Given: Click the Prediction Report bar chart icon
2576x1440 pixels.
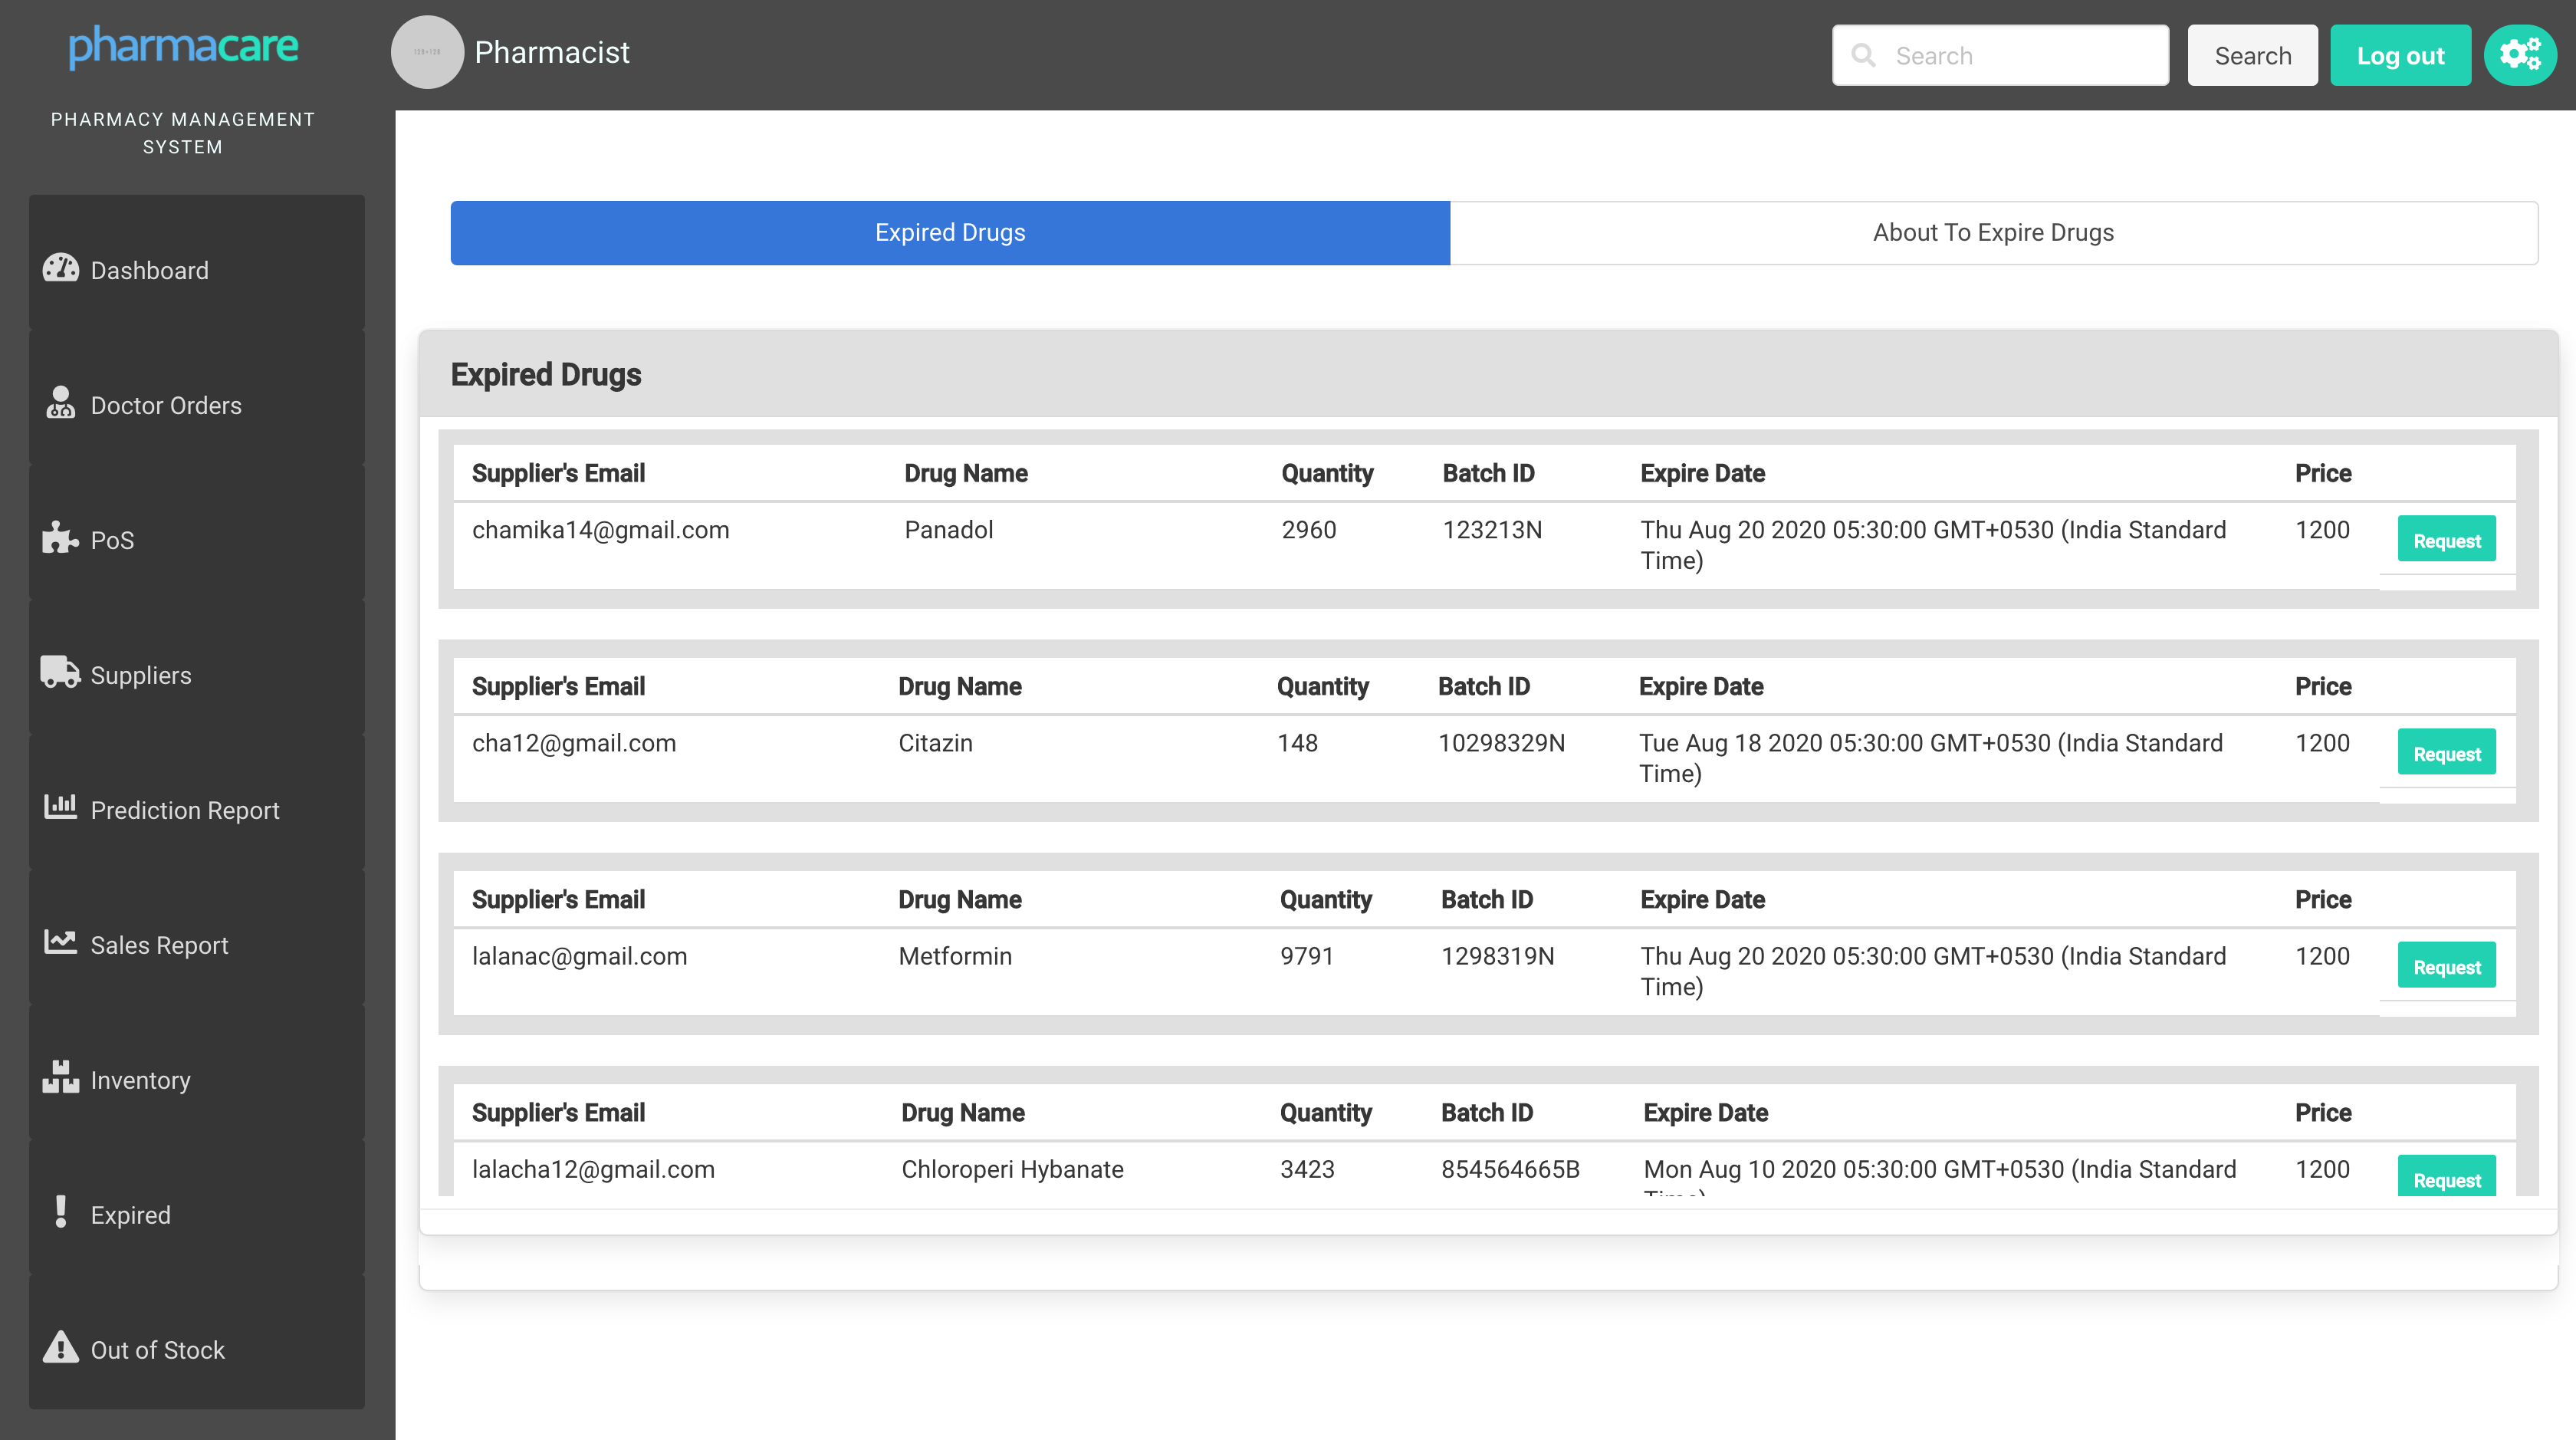Looking at the screenshot, I should (x=60, y=807).
